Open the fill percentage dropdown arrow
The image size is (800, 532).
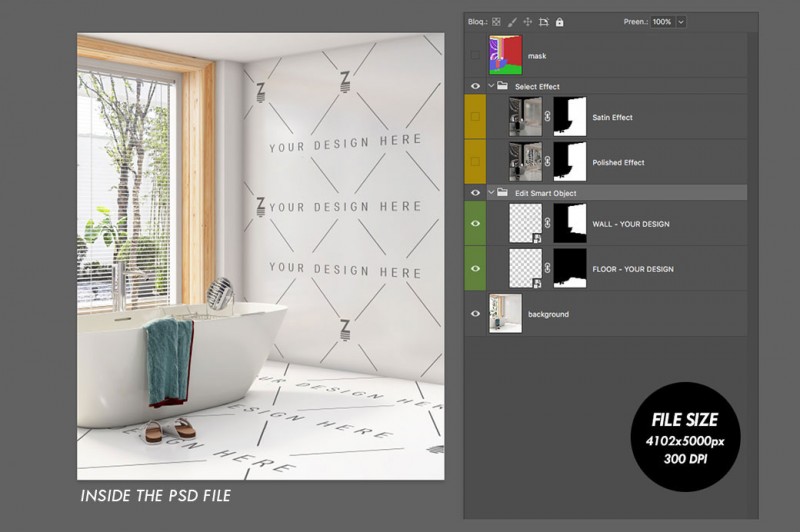tap(682, 21)
